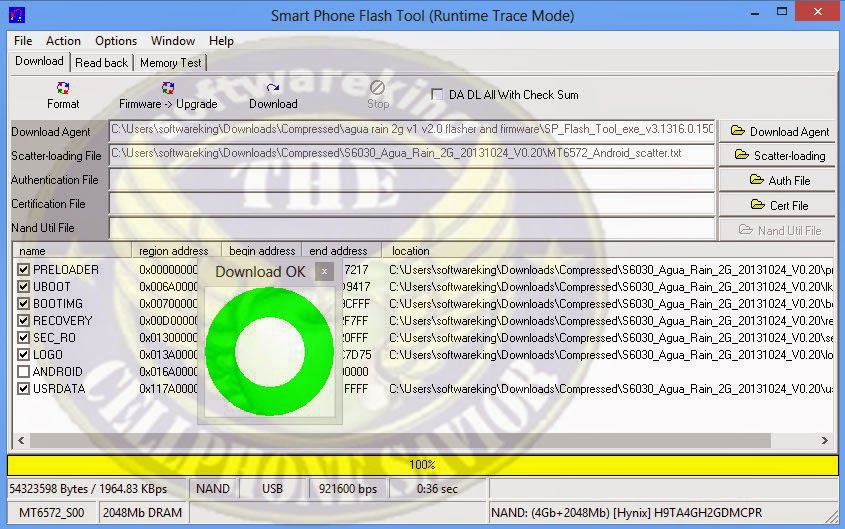Screen dimensions: 845x529
Task: Uncheck the LOGO partition
Action: 23,354
